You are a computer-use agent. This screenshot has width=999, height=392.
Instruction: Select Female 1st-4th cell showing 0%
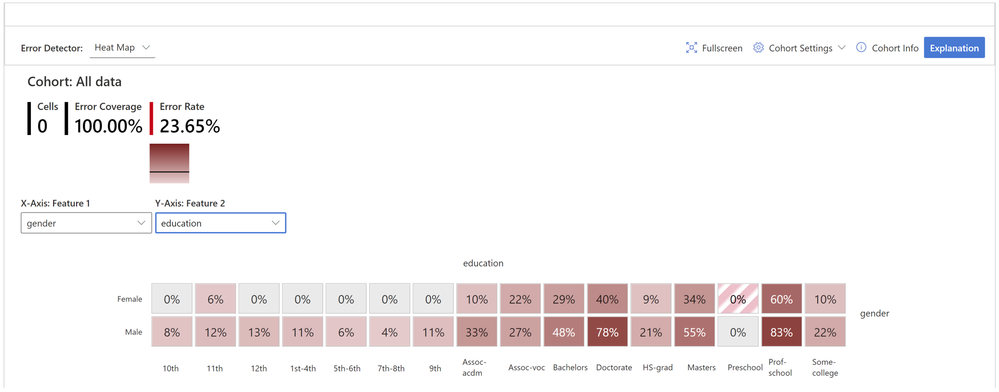(x=303, y=299)
